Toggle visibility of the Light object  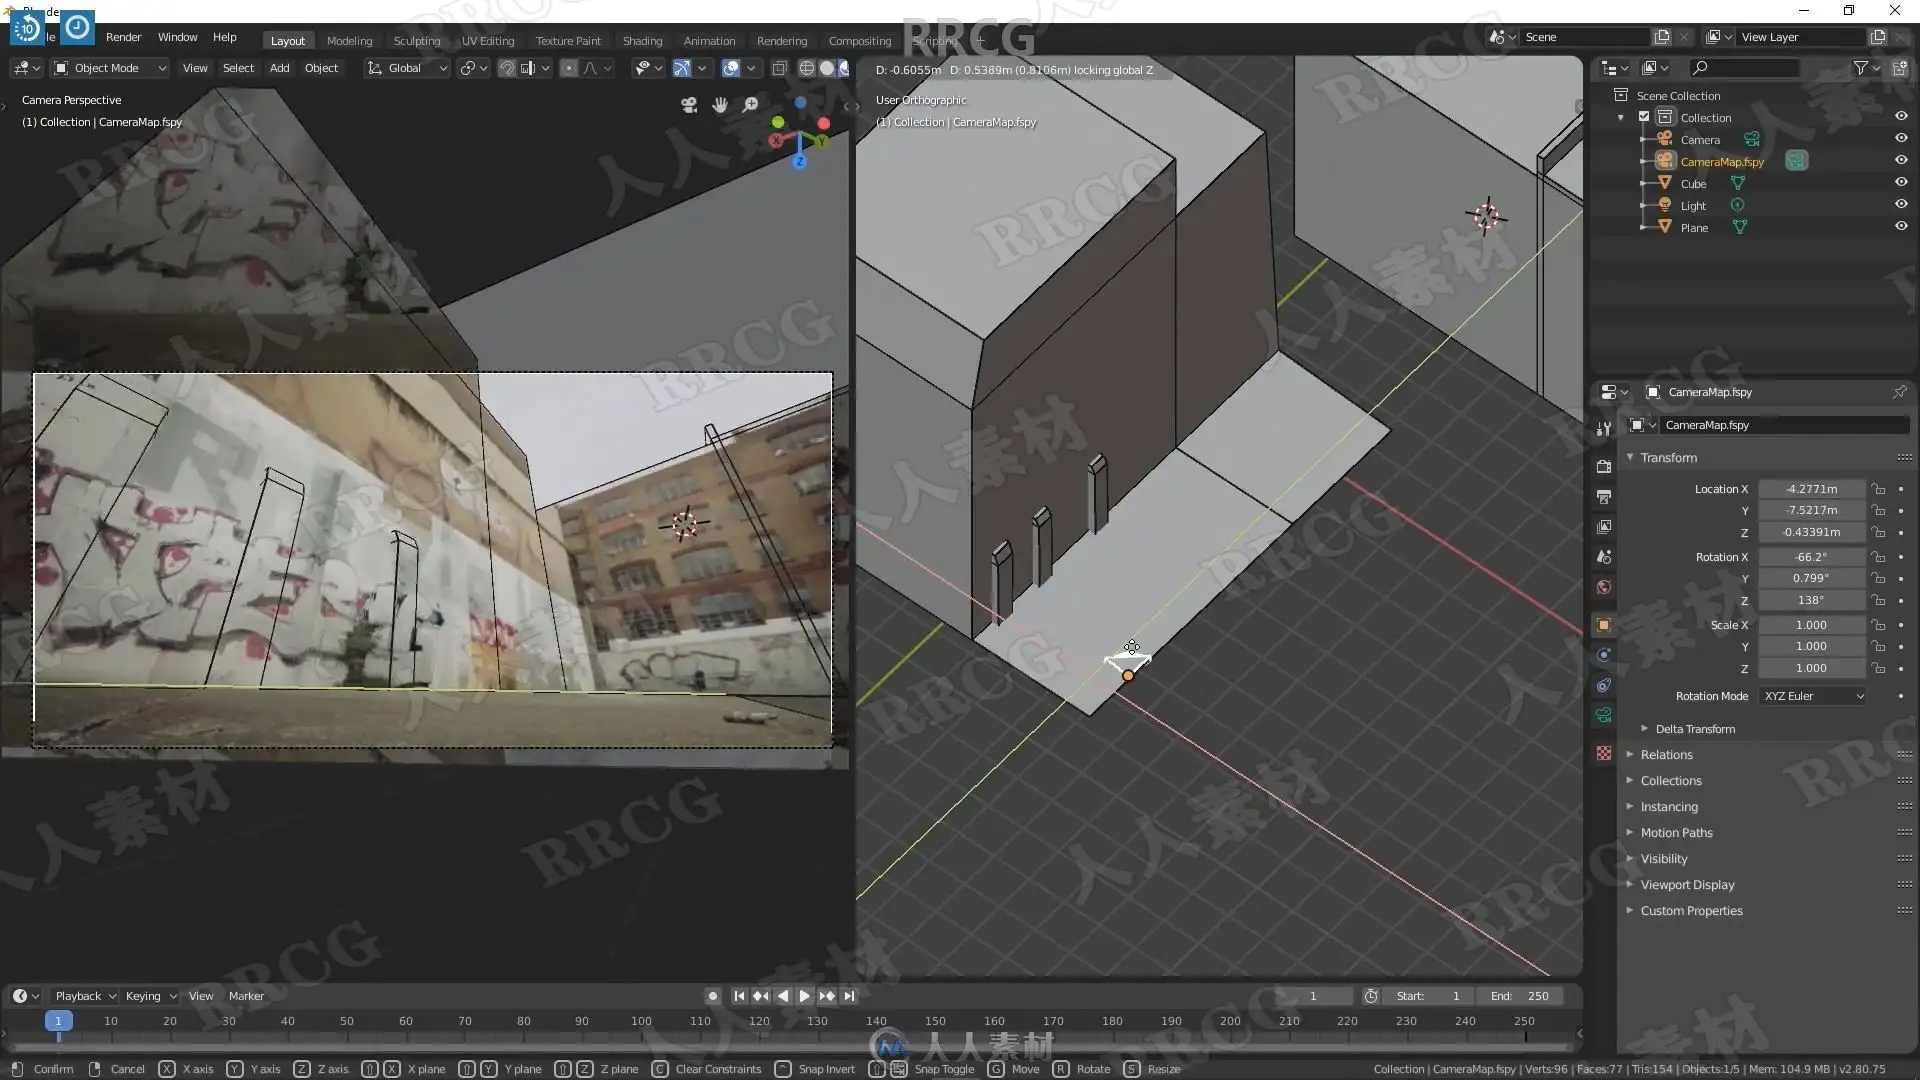[x=1901, y=205]
